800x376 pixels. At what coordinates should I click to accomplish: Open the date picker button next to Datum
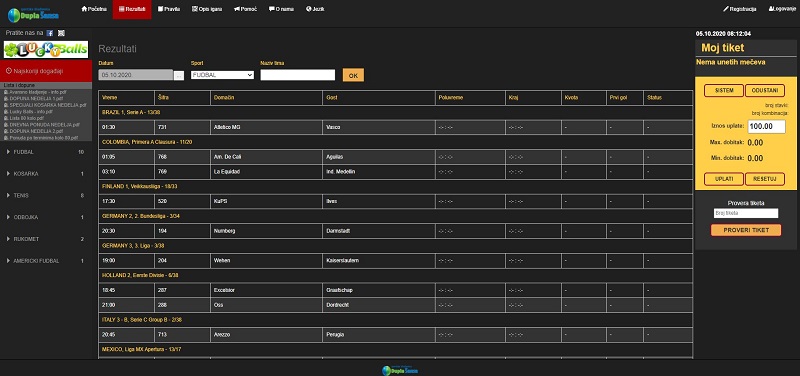point(179,76)
